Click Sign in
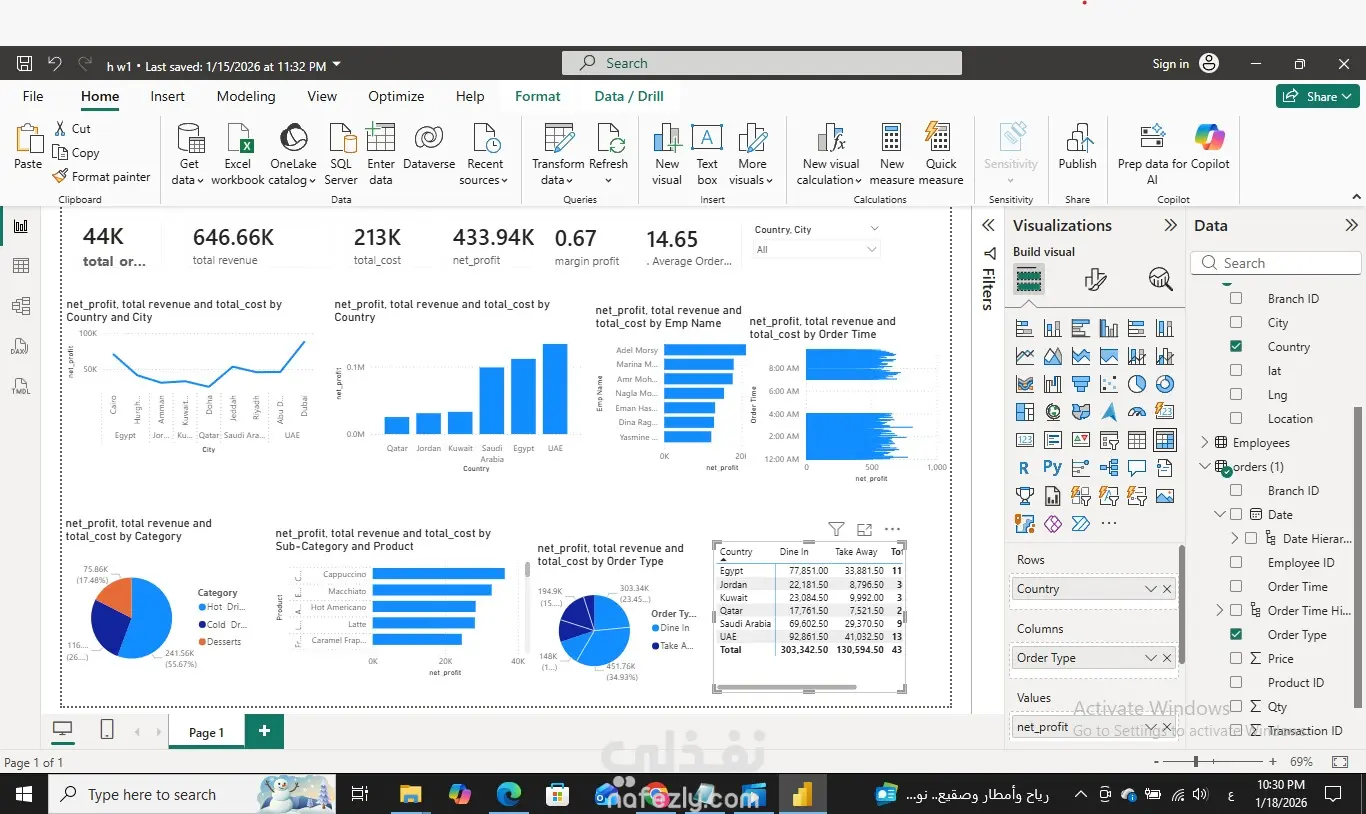Screen dimensions: 1366x814 coord(1186,64)
